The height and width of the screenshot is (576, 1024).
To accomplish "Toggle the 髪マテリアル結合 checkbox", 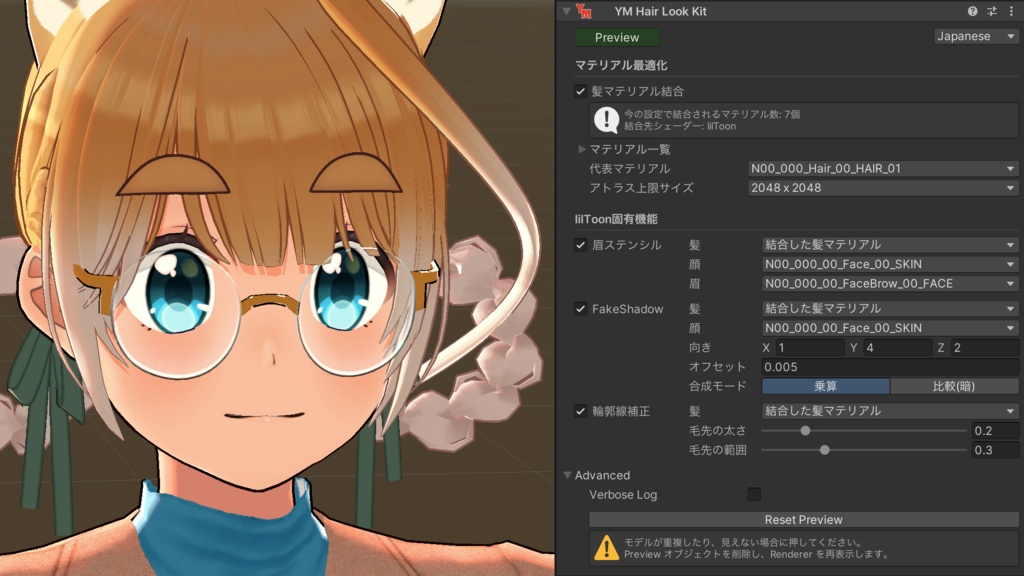I will 581,91.
